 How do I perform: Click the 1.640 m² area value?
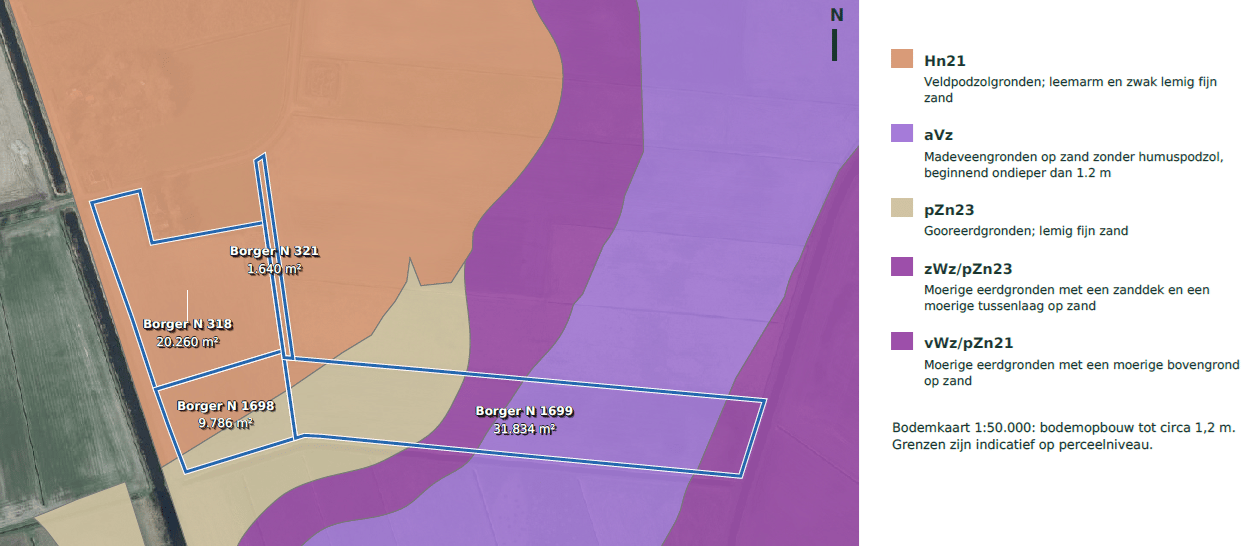pyautogui.click(x=274, y=268)
